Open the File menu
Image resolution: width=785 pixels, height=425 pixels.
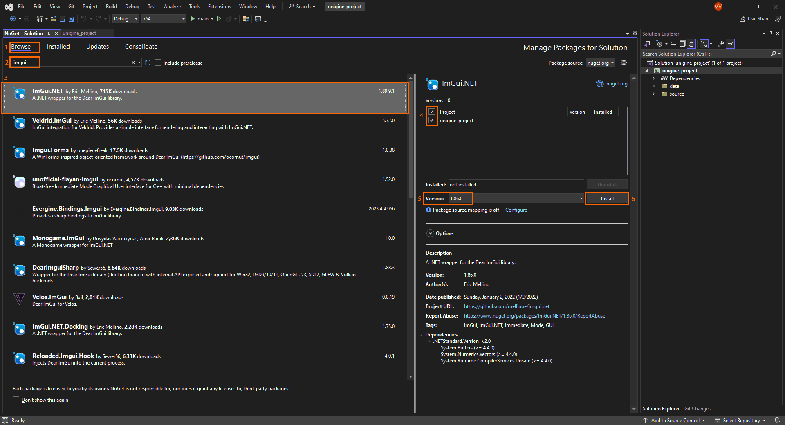tap(21, 7)
